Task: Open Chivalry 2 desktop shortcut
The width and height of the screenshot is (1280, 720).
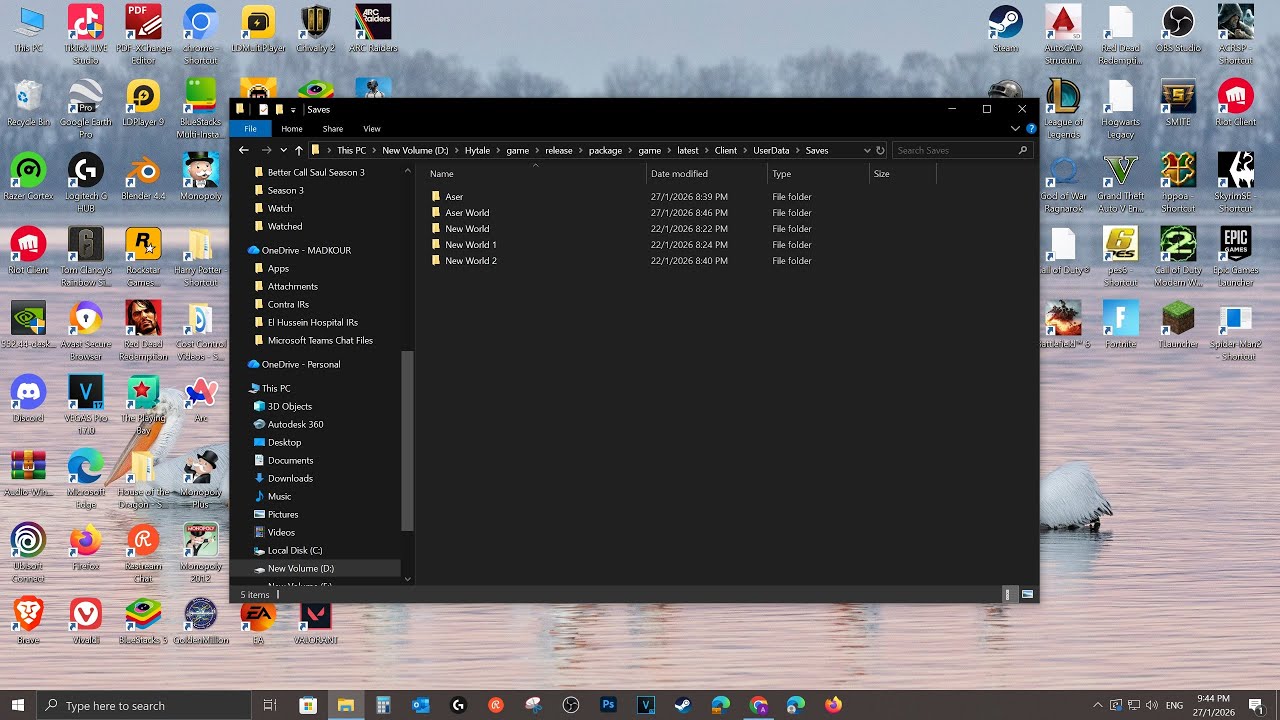Action: click(316, 28)
